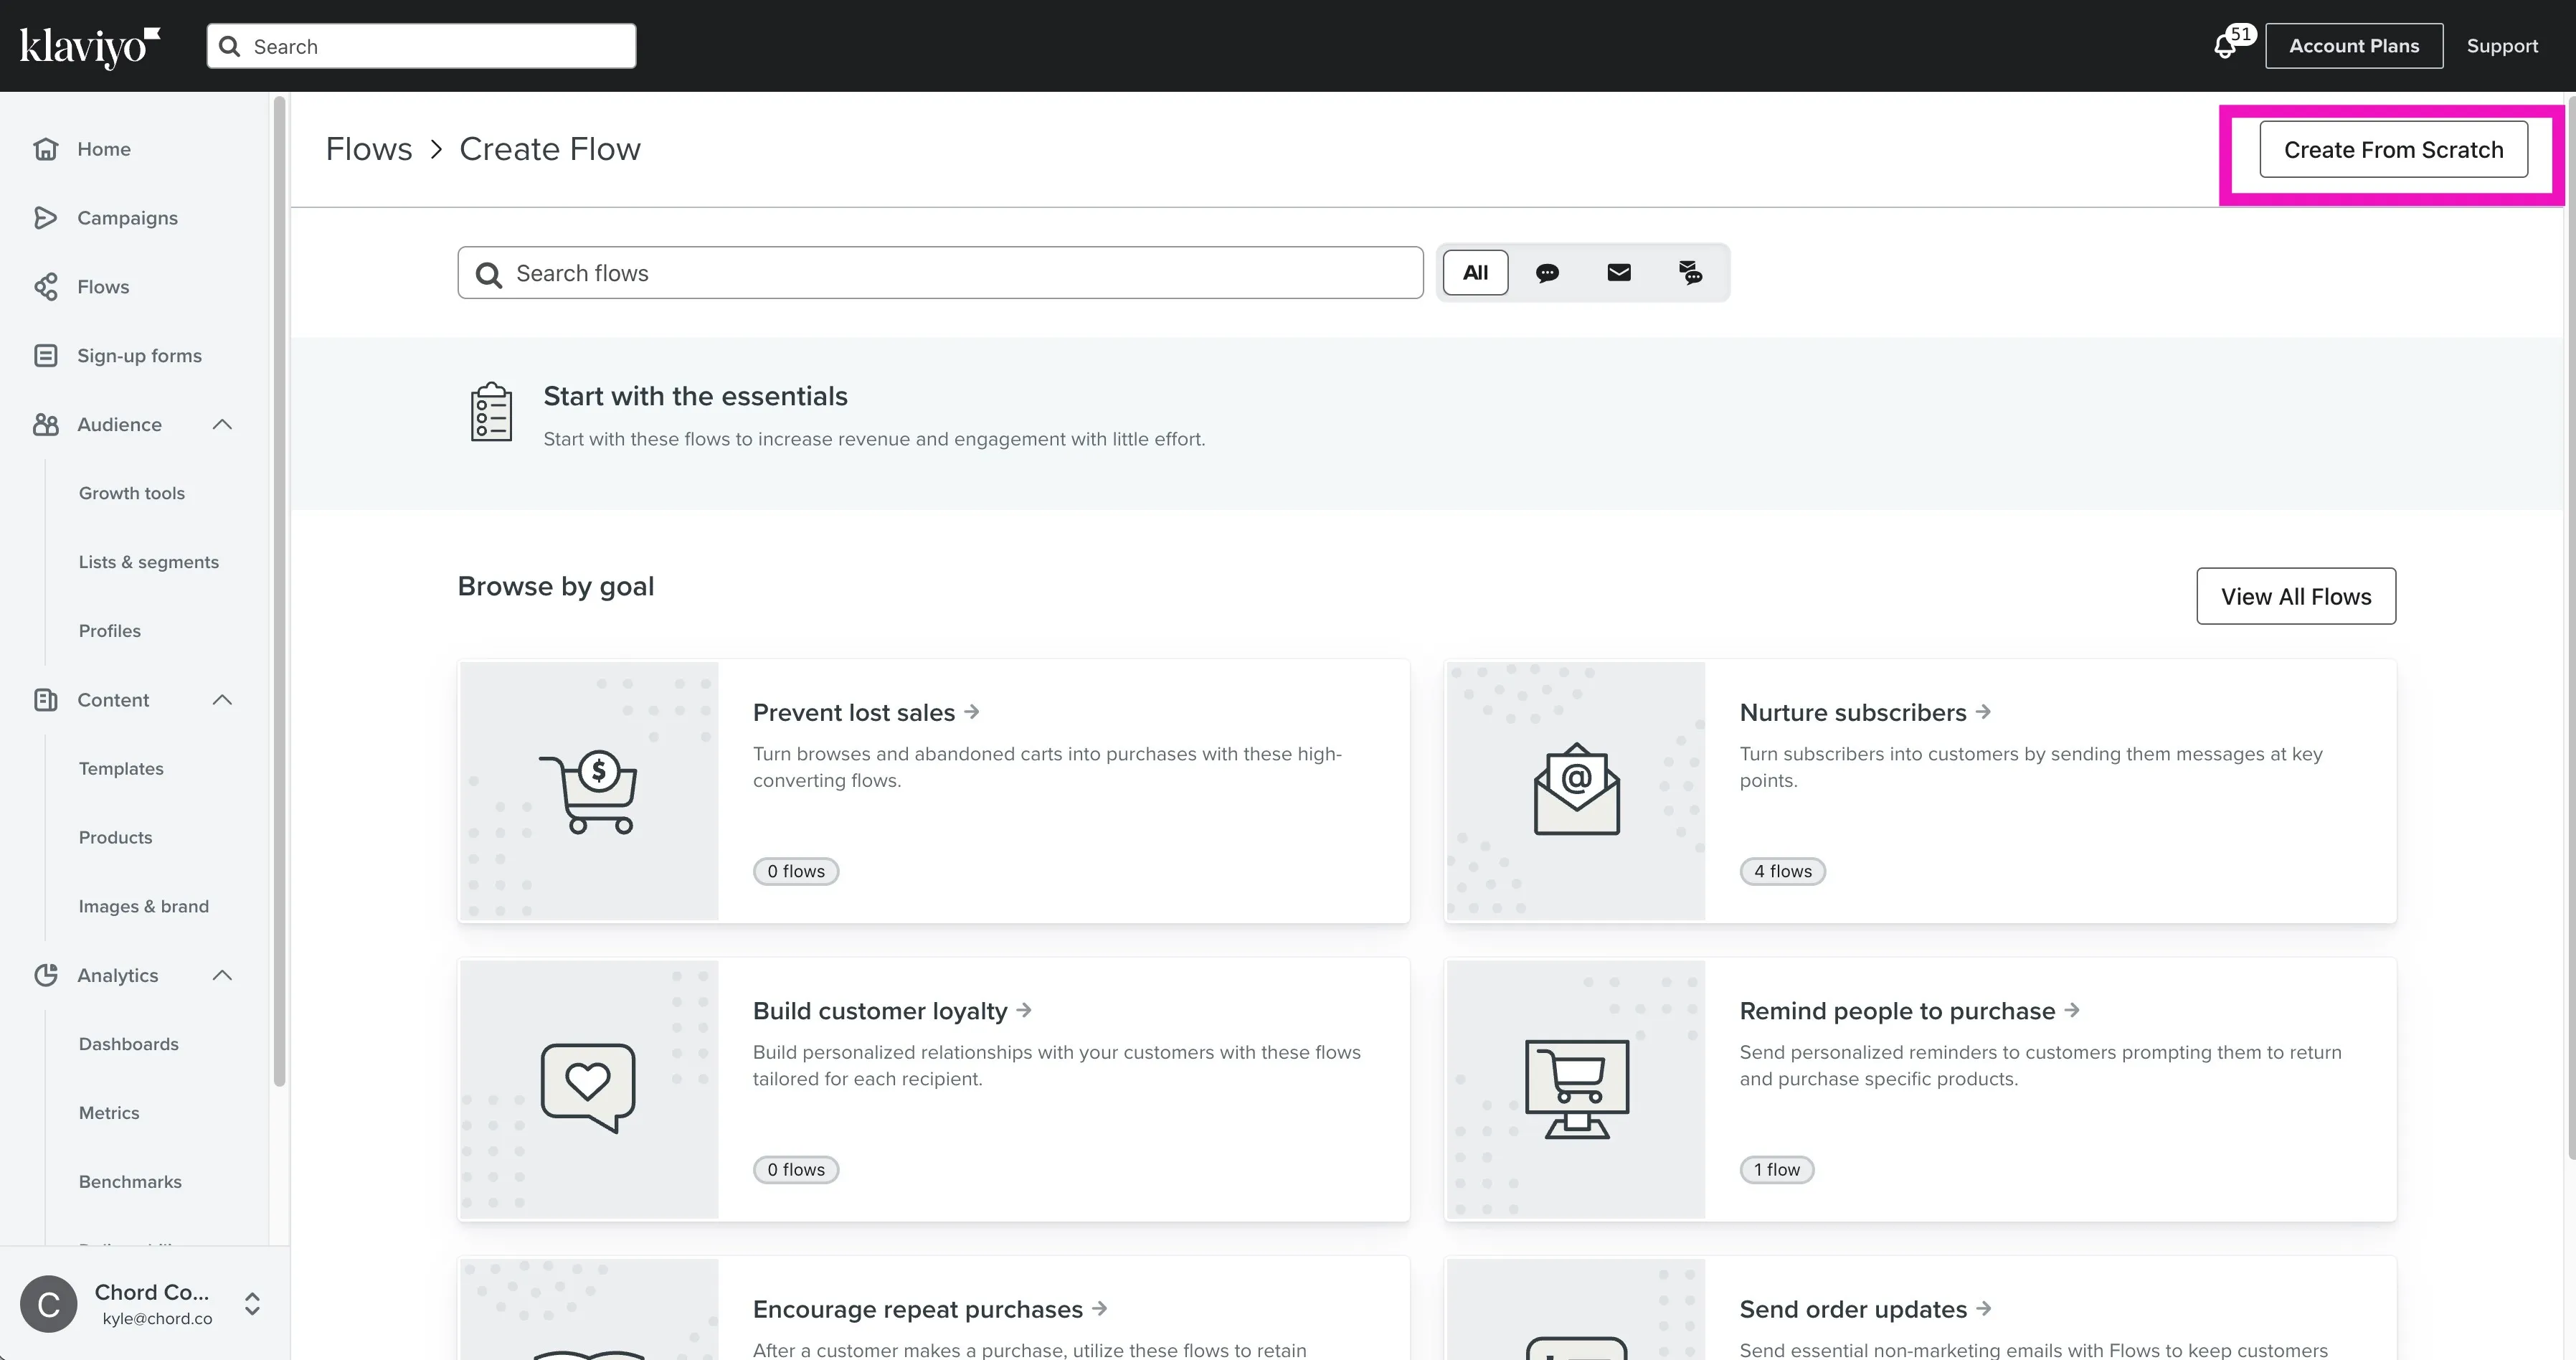Open the Chord Co account switcher
Viewport: 2576px width, 1360px height.
click(x=144, y=1303)
